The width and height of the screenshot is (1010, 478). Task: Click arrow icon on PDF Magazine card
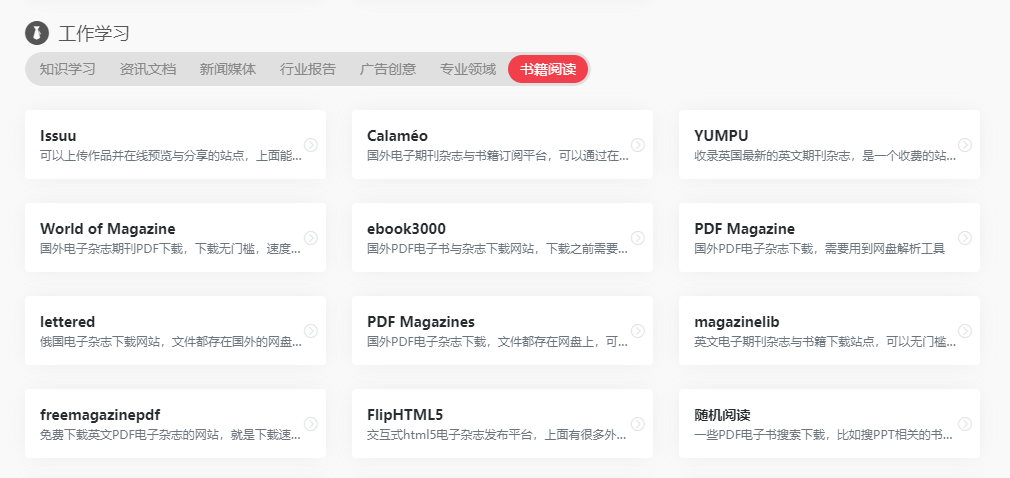(x=965, y=238)
